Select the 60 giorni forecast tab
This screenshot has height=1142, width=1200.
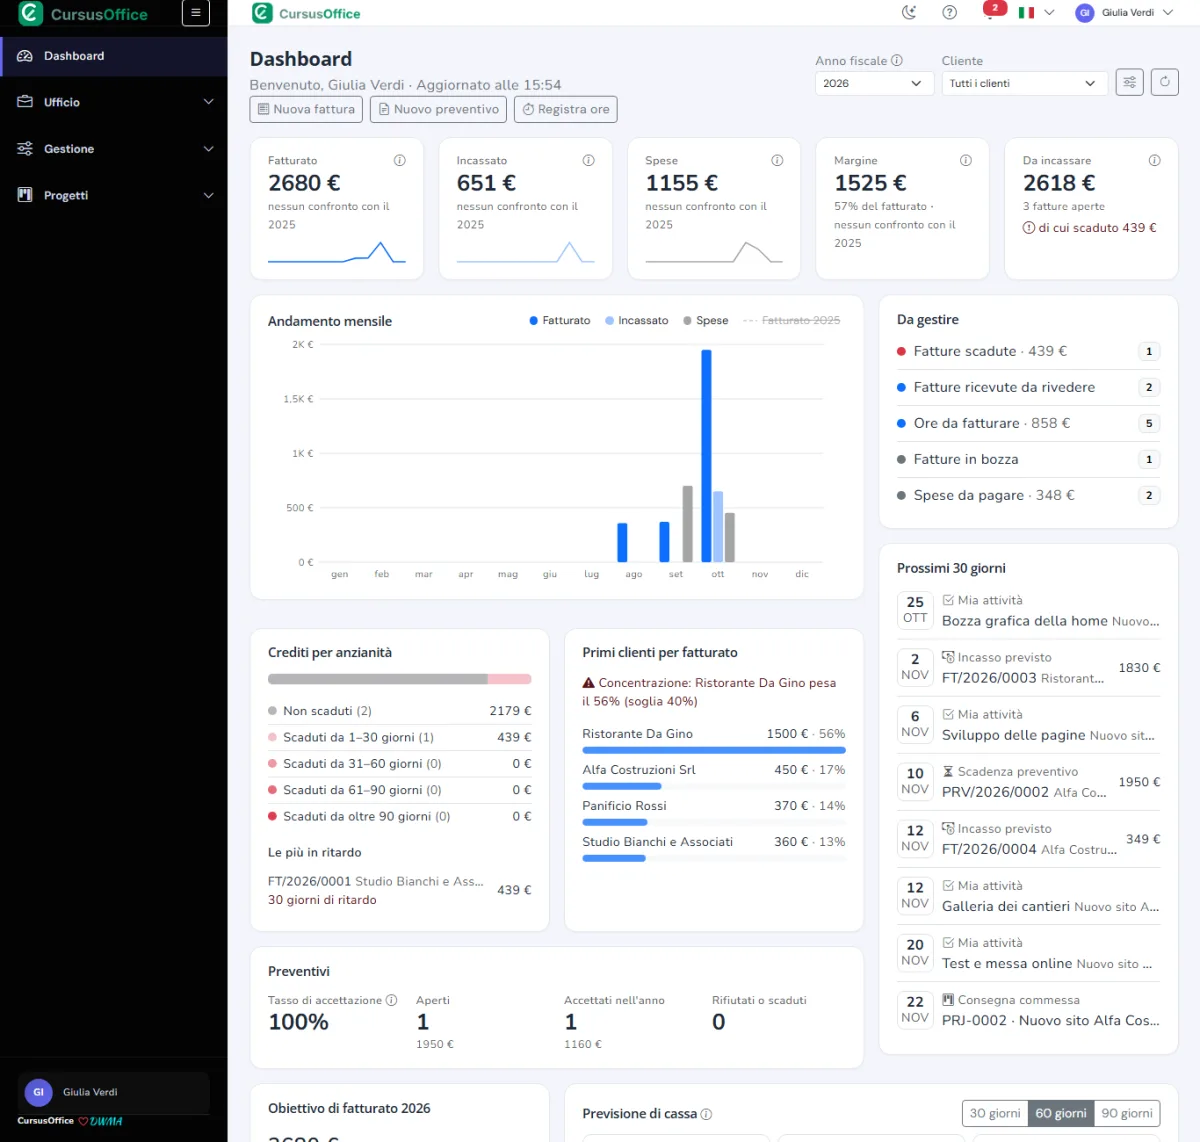(1061, 1113)
